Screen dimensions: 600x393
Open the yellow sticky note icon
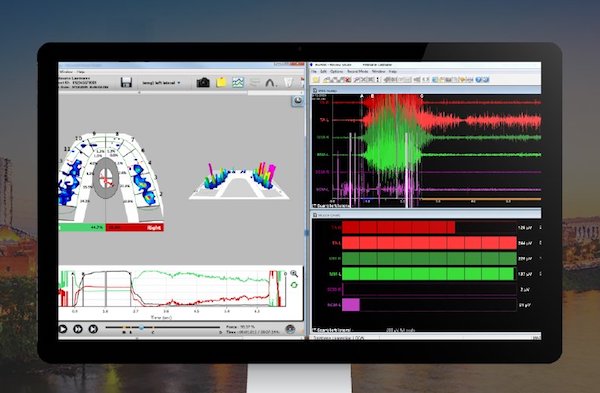(221, 82)
